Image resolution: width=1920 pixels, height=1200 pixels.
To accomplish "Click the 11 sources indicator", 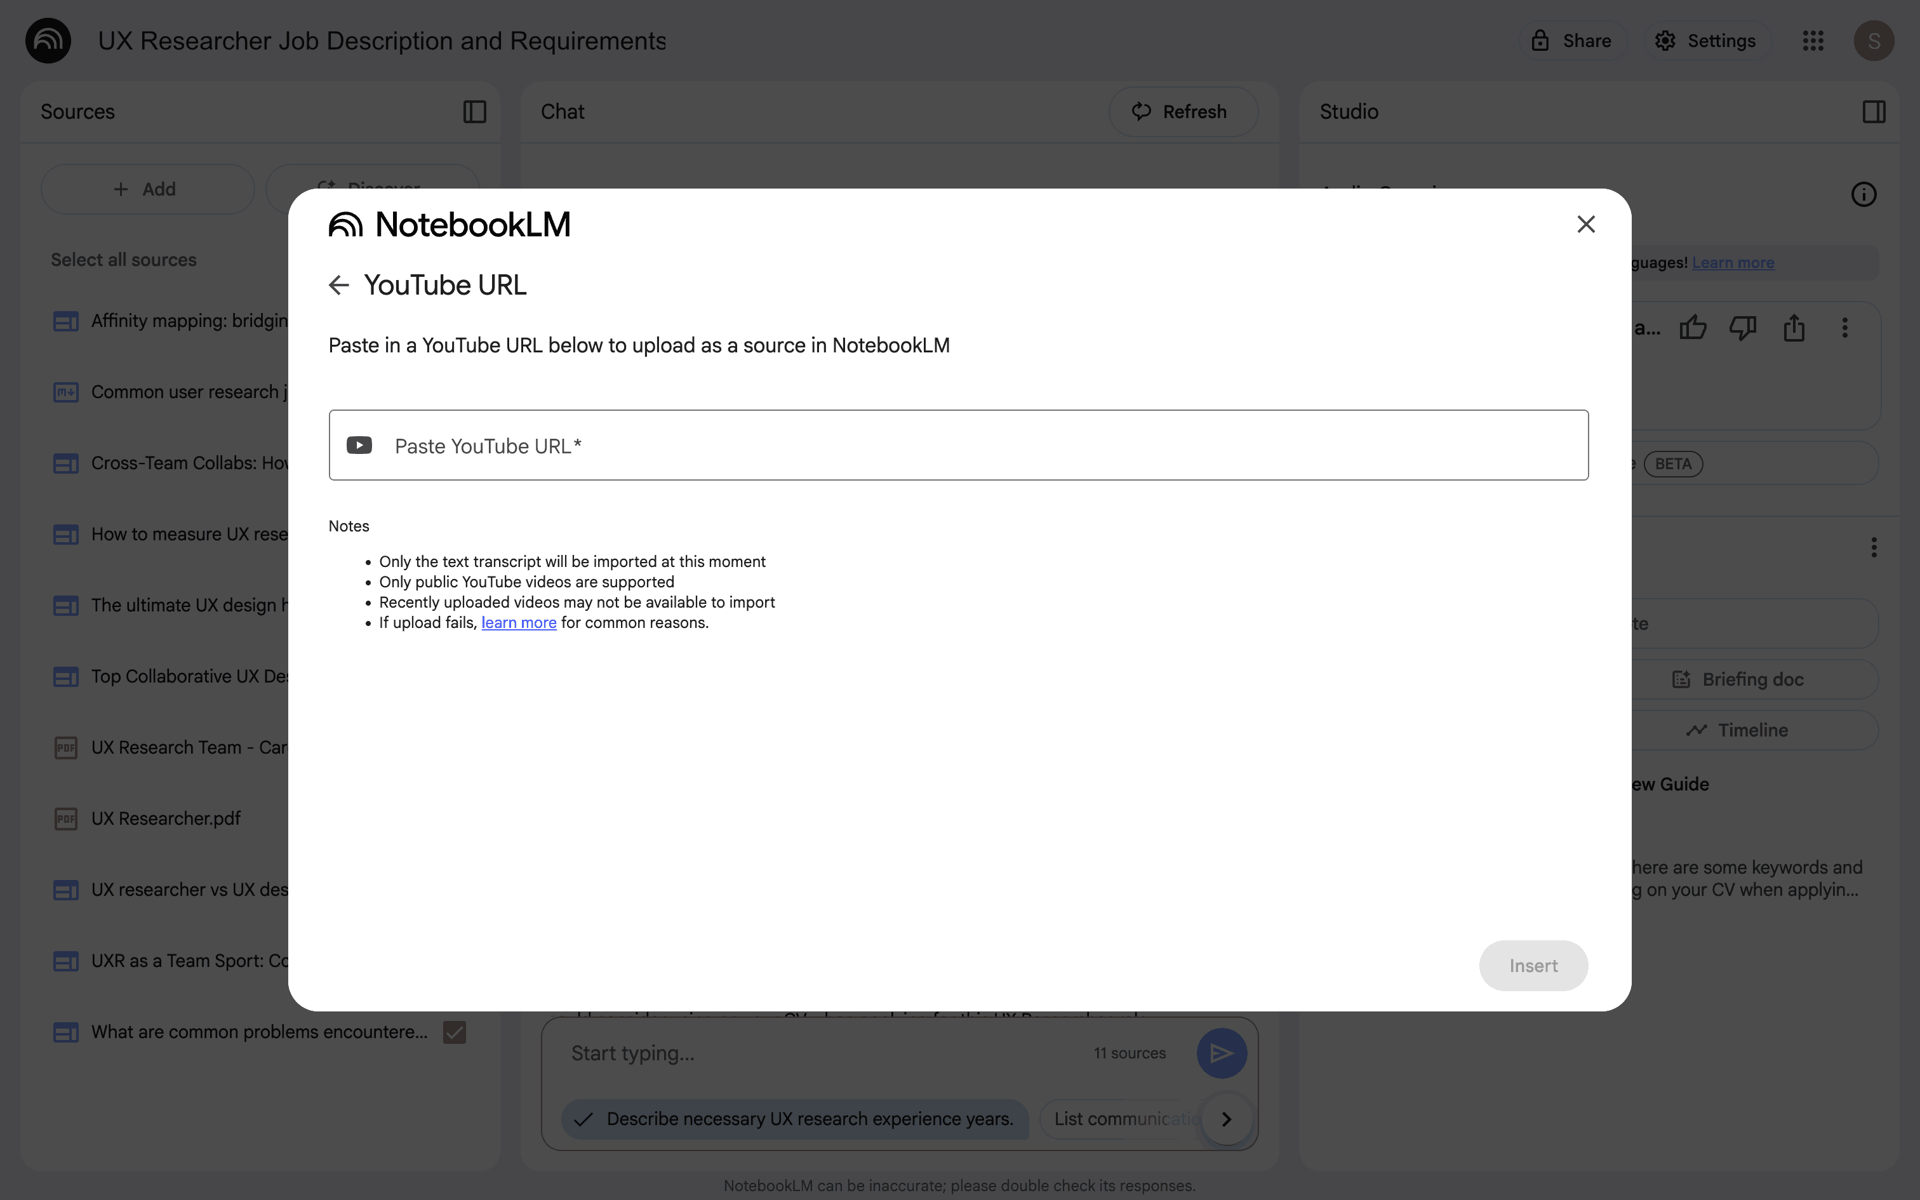I will 1129,1053.
